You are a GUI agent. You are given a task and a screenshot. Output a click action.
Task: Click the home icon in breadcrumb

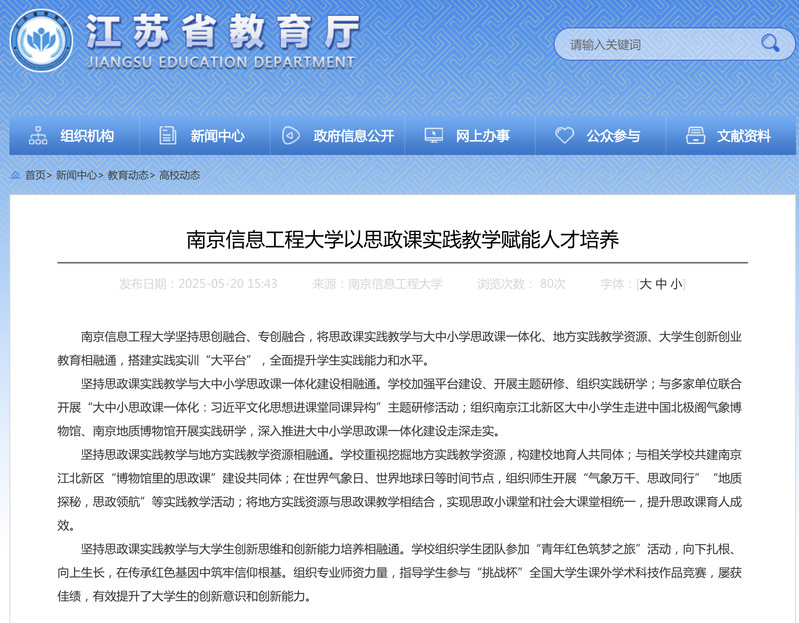[15, 175]
